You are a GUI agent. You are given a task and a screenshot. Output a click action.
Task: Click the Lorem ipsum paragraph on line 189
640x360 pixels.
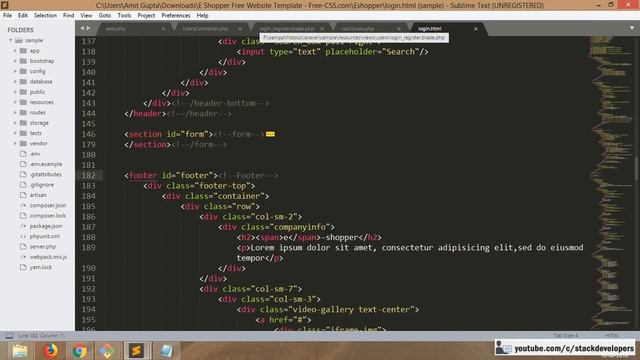[x=410, y=253]
